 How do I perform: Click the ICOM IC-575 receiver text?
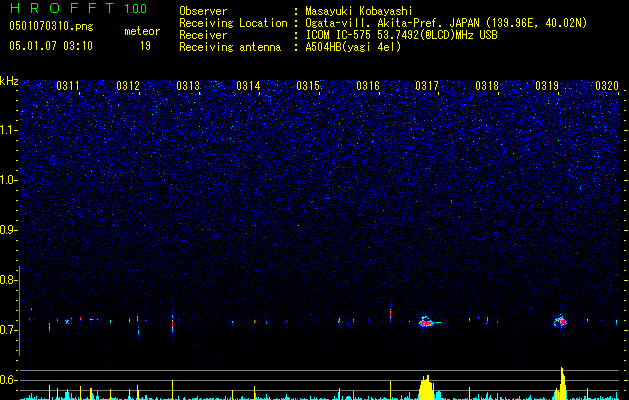point(402,35)
